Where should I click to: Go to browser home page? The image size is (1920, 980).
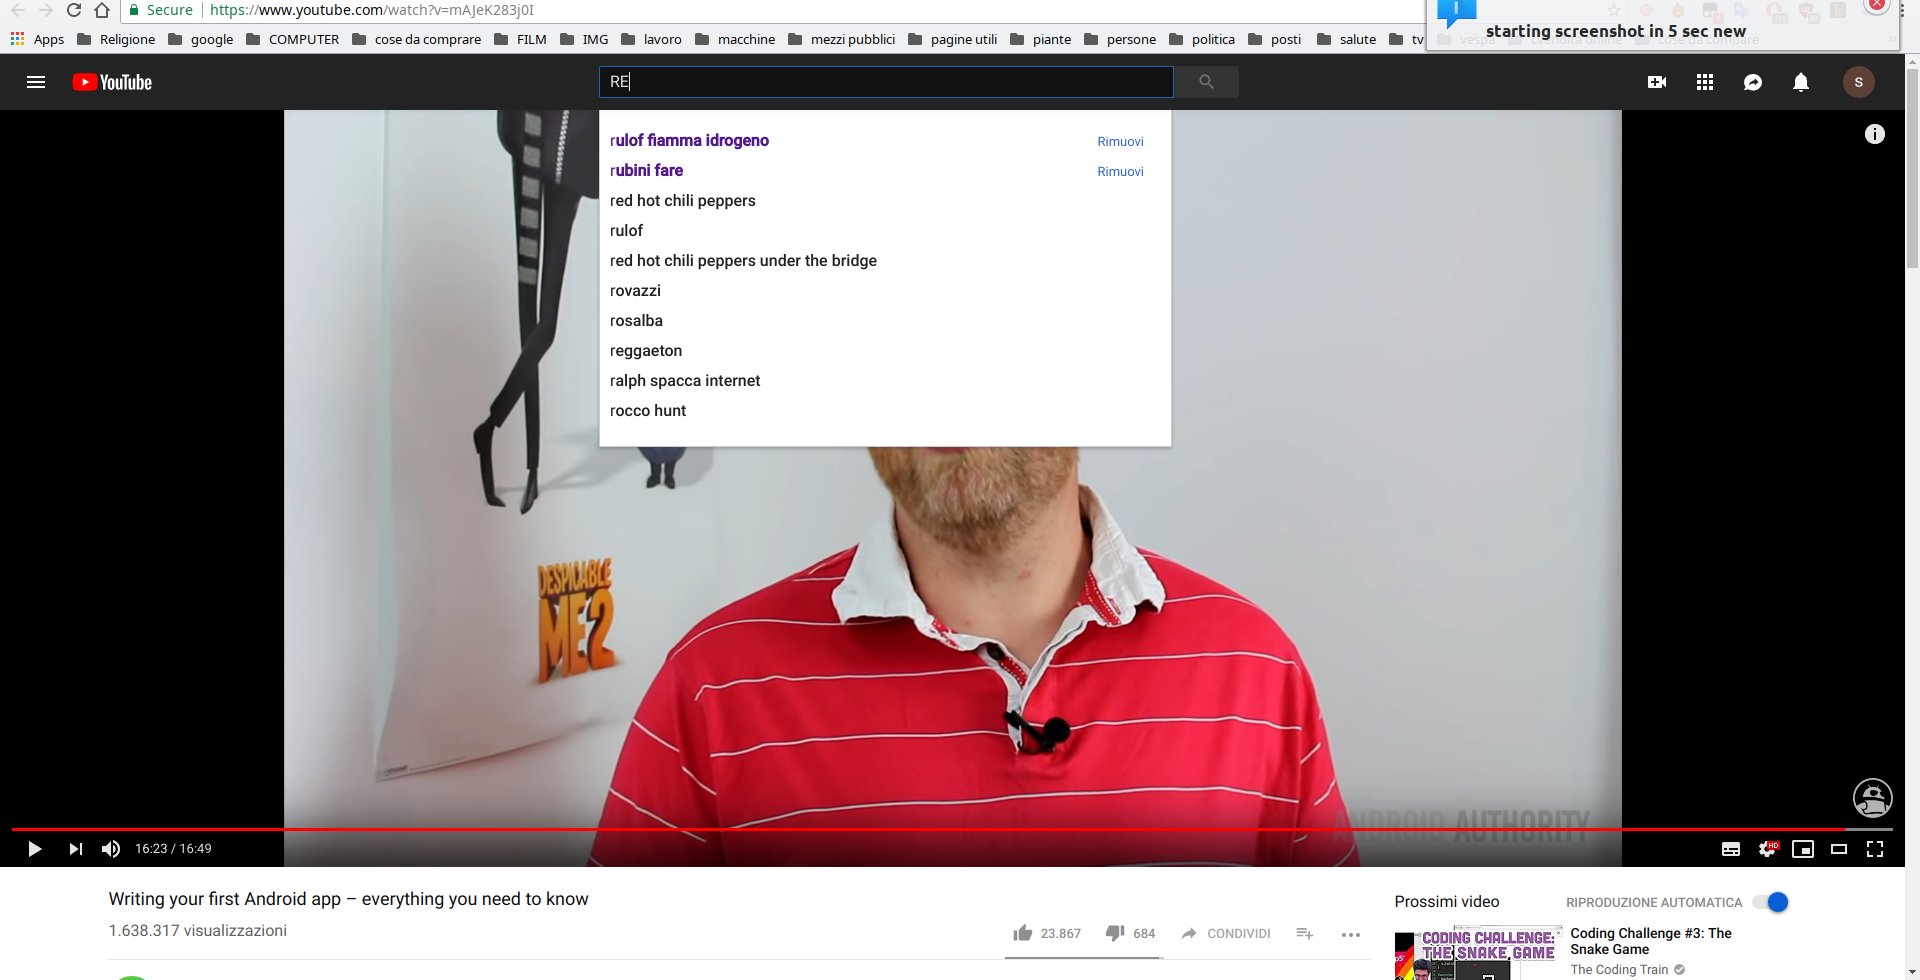(102, 10)
